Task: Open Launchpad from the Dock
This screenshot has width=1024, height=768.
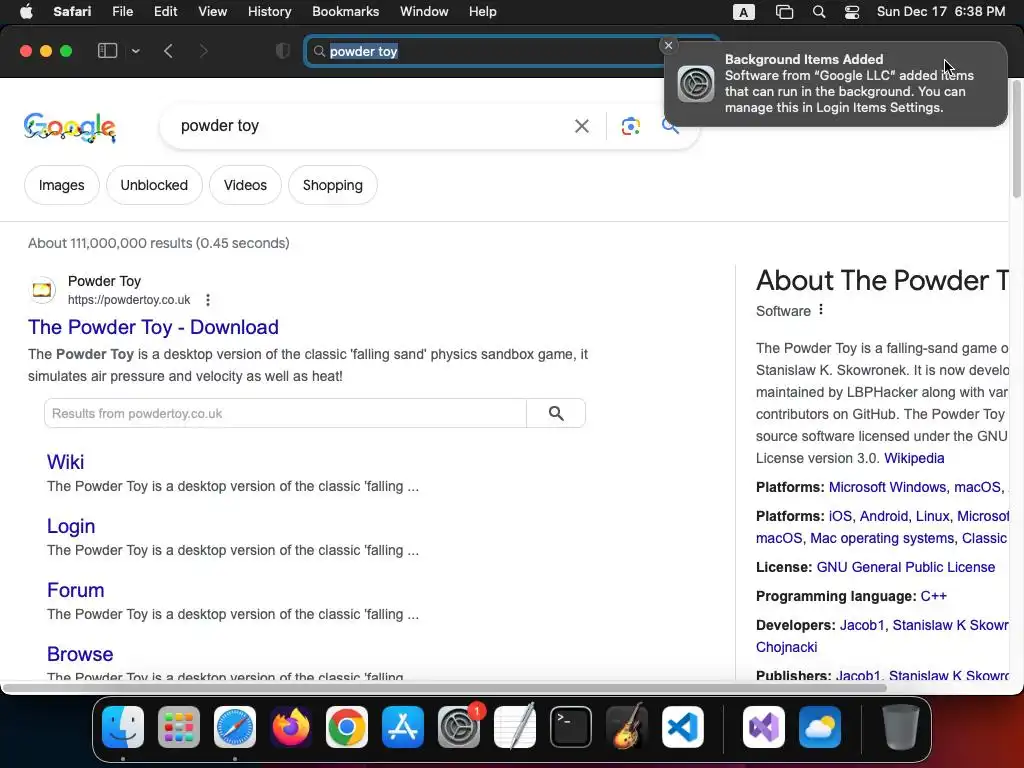Action: pos(179,727)
